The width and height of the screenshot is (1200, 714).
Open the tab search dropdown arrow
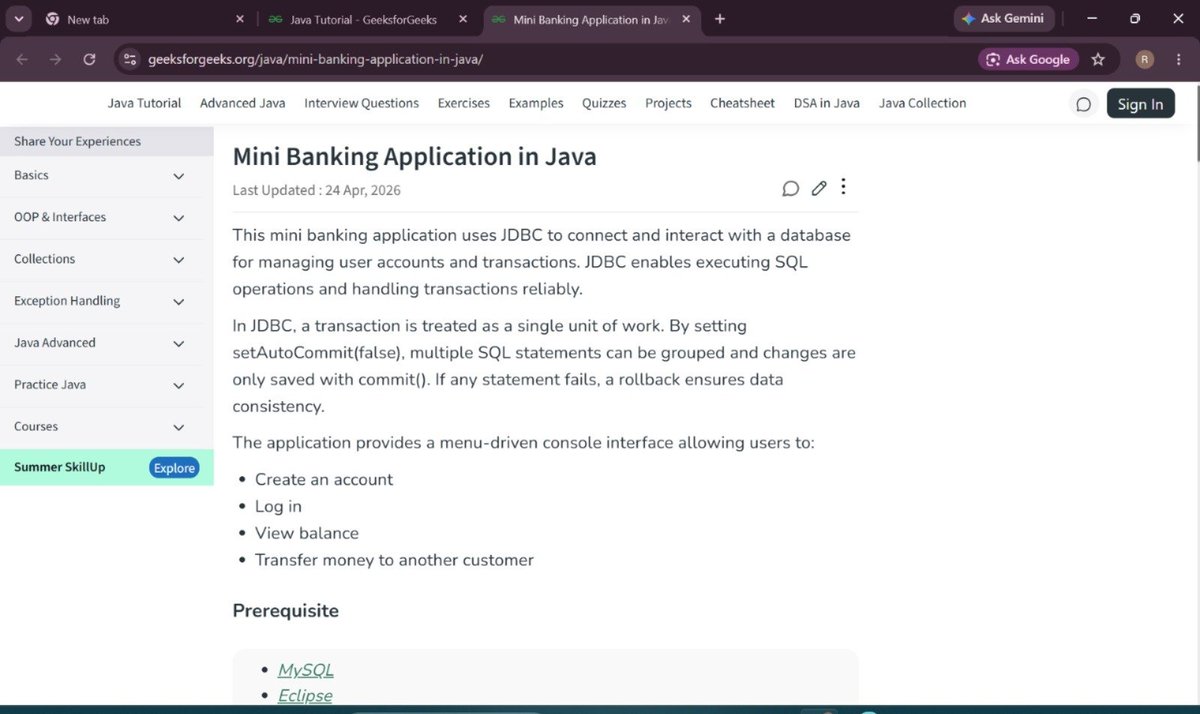pos(19,19)
